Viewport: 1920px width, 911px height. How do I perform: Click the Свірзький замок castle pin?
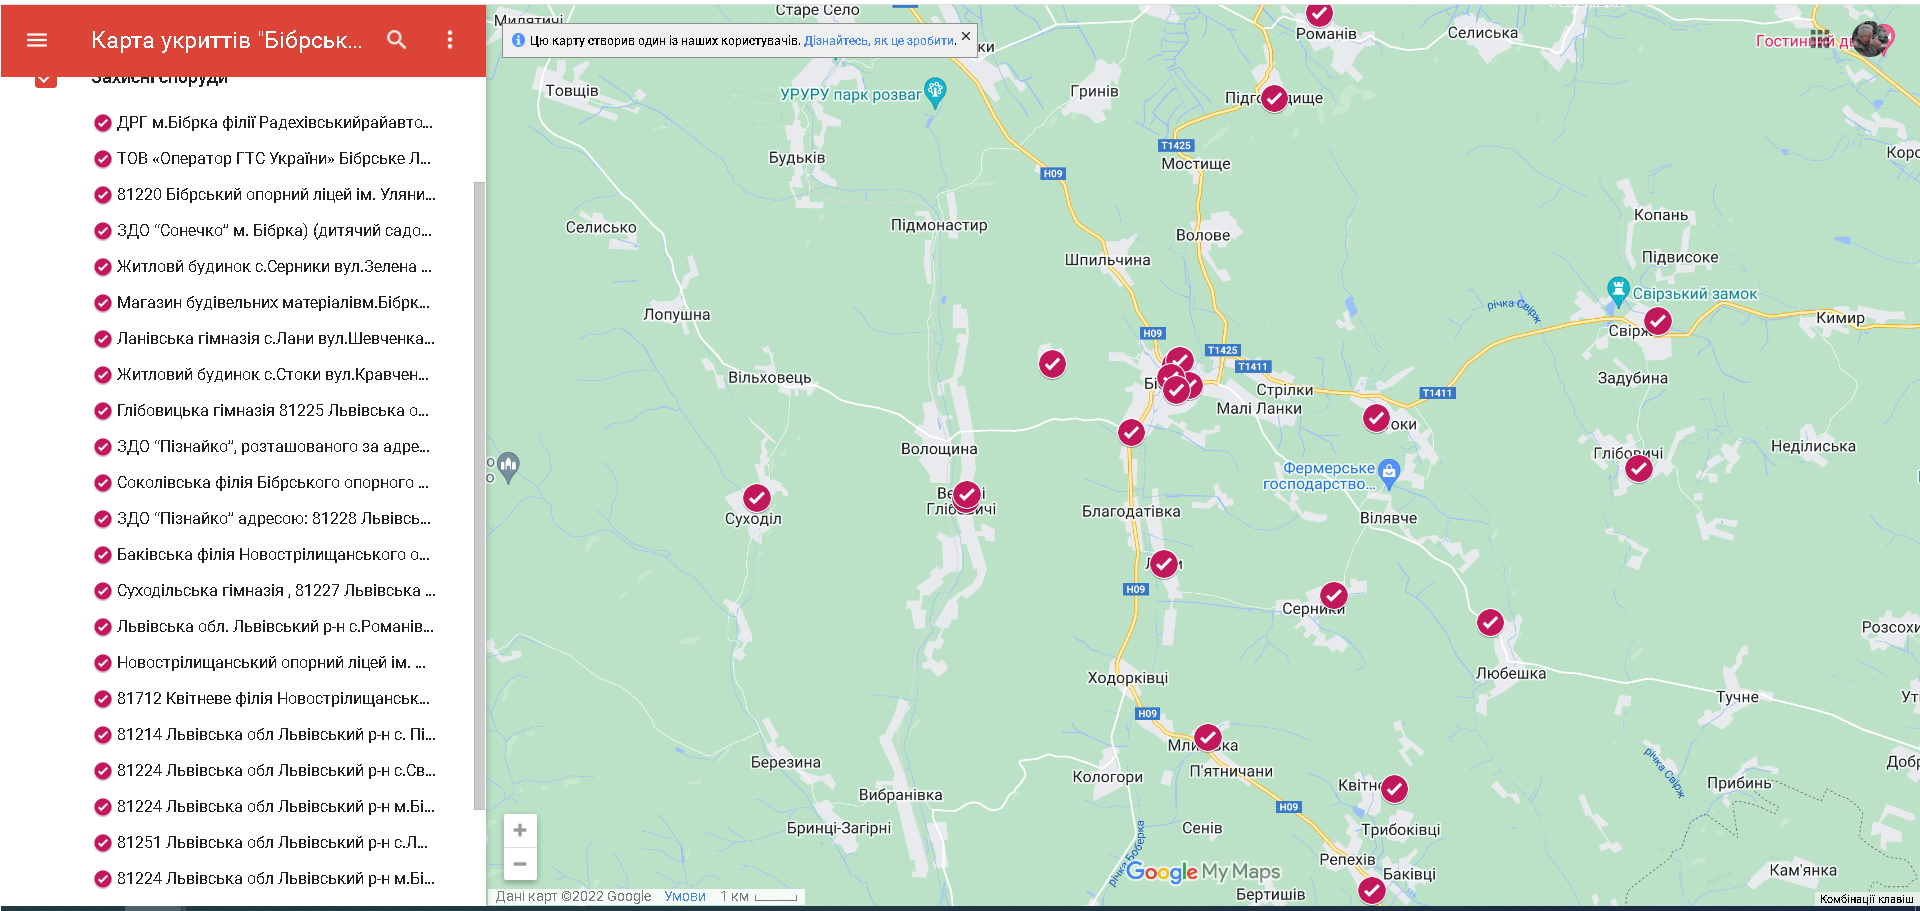click(1618, 291)
